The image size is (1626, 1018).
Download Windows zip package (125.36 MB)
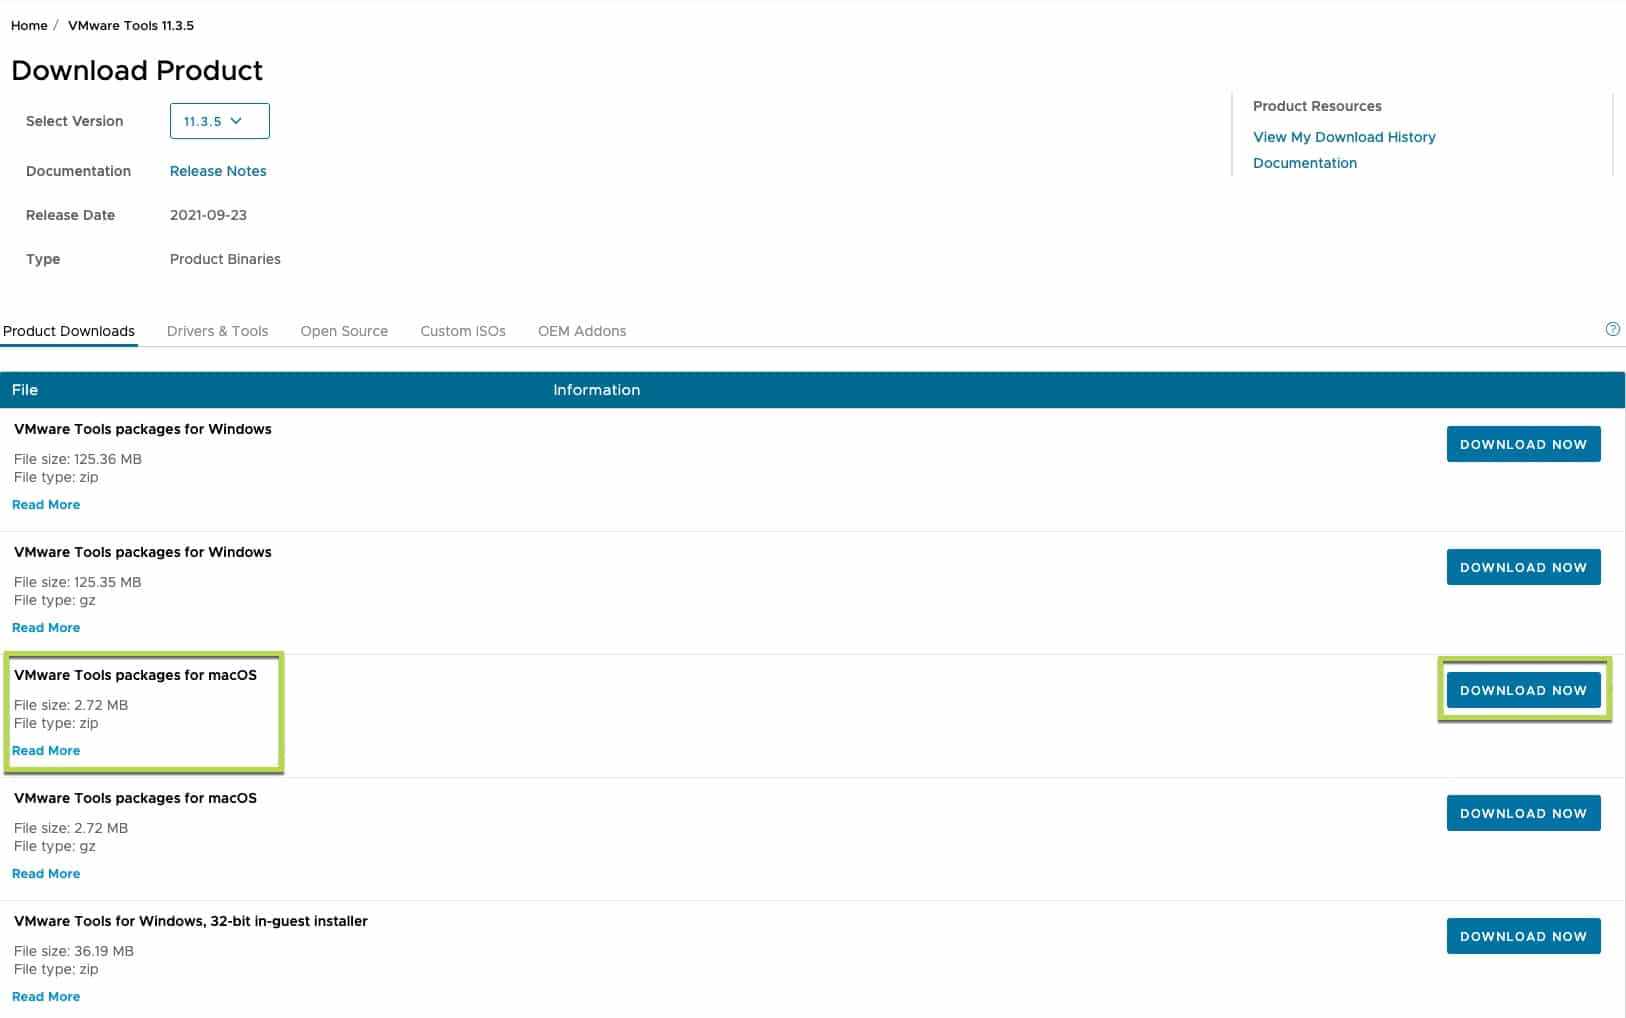tap(1523, 444)
